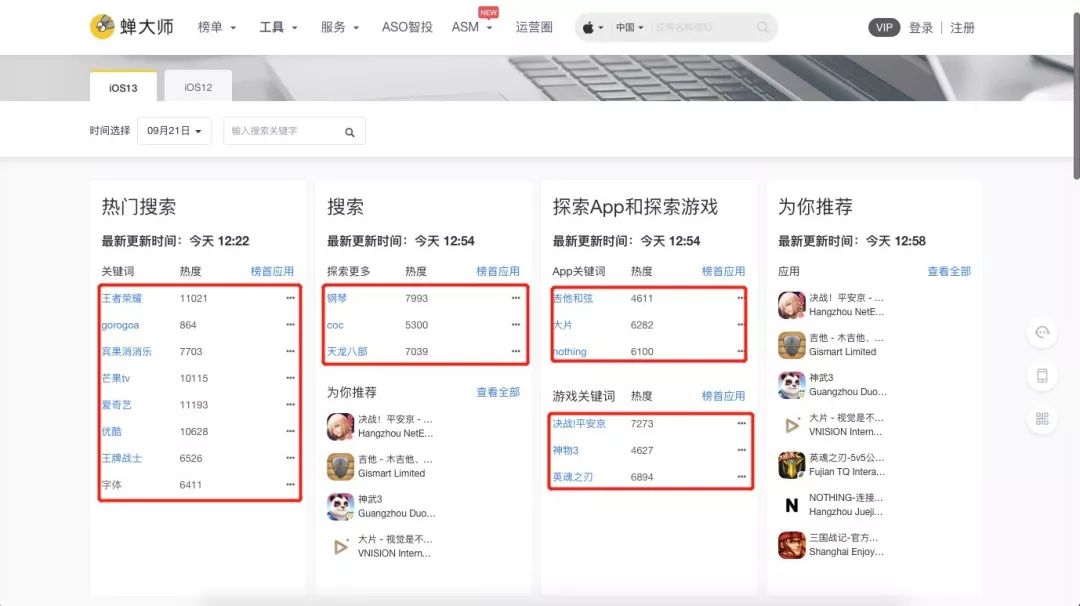Expand the 工具 menu

[x=278, y=28]
